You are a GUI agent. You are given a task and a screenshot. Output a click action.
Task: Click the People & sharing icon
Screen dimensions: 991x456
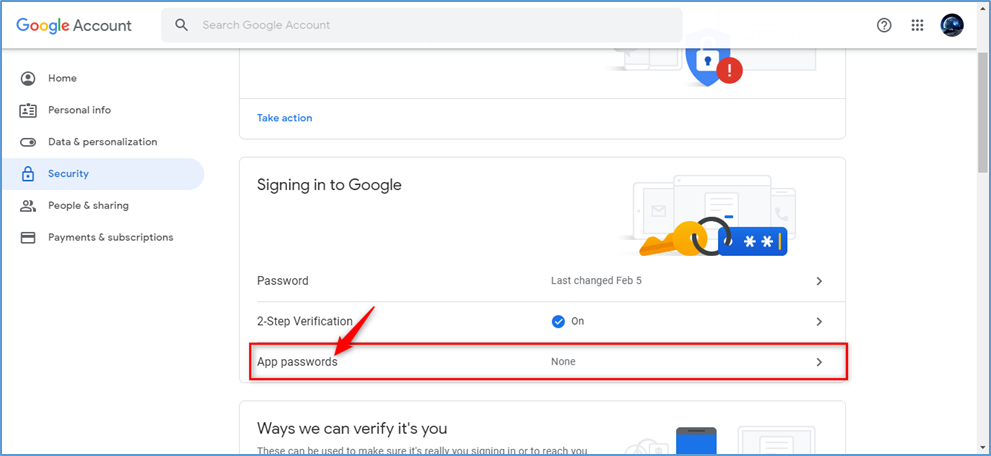point(28,206)
